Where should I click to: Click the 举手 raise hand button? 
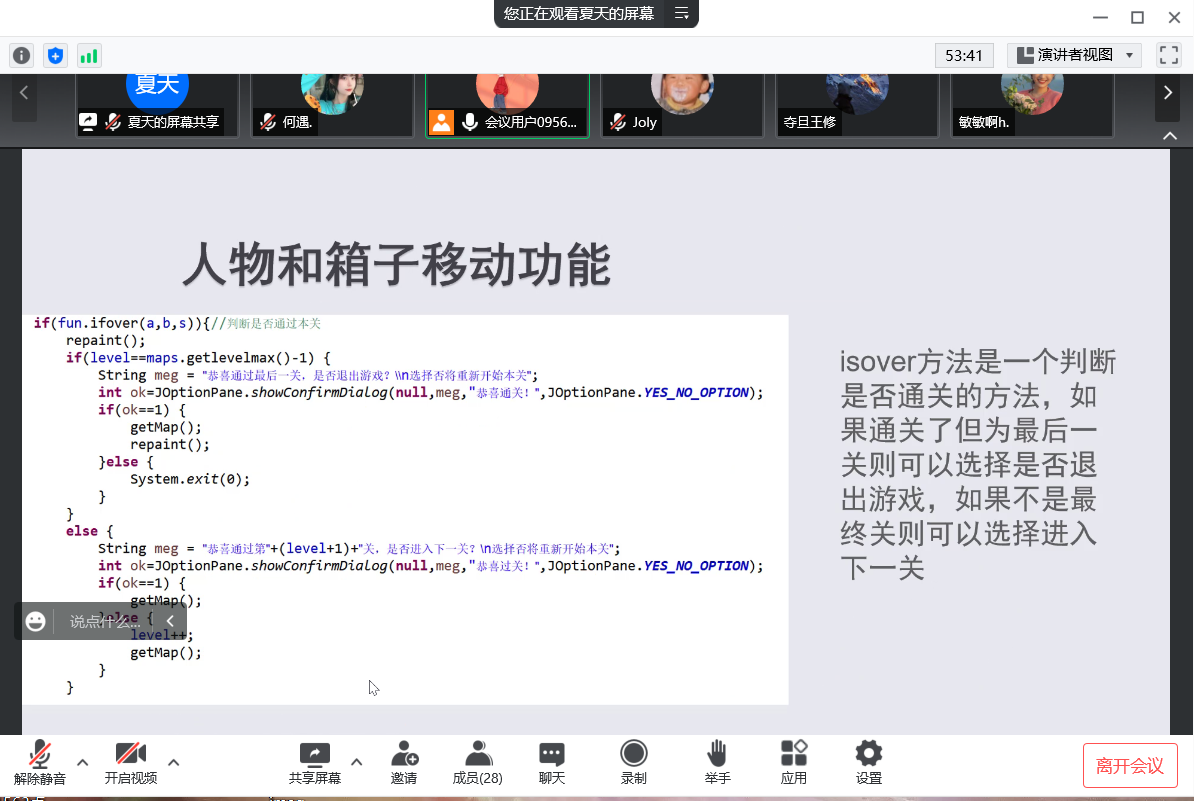pyautogui.click(x=717, y=762)
